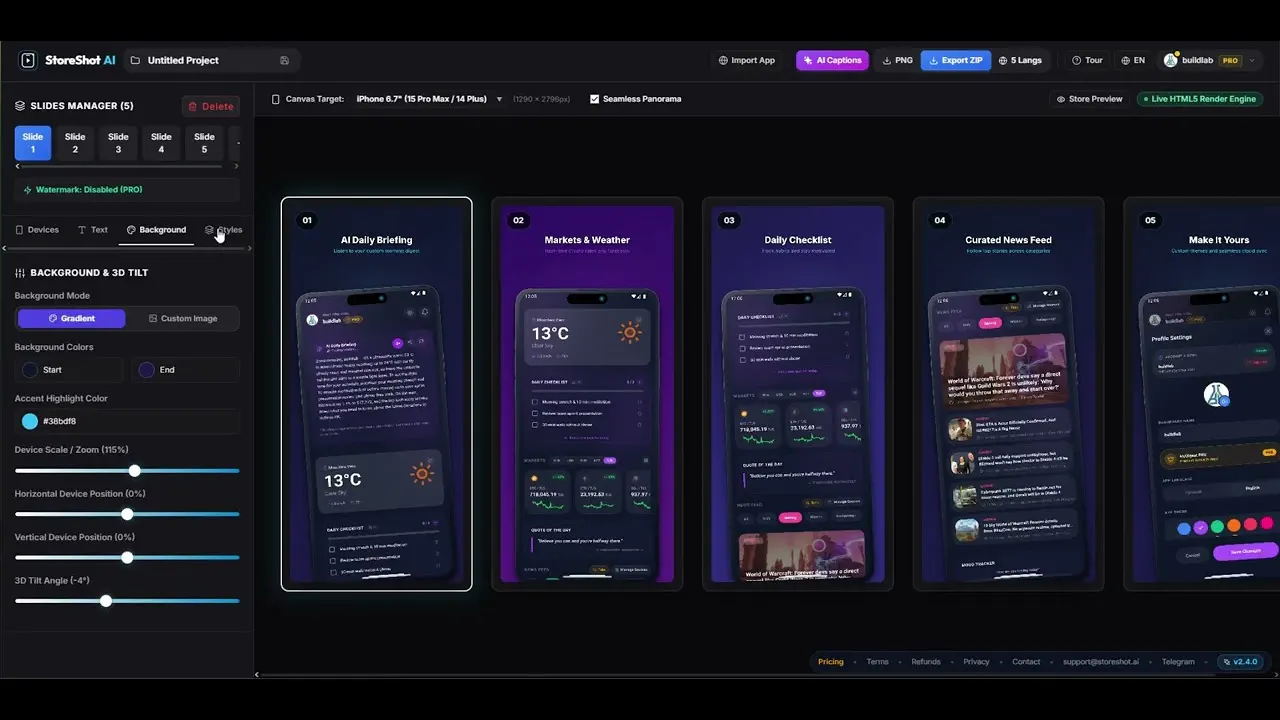
Task: Select Slide 5 in slides manager
Action: (204, 143)
